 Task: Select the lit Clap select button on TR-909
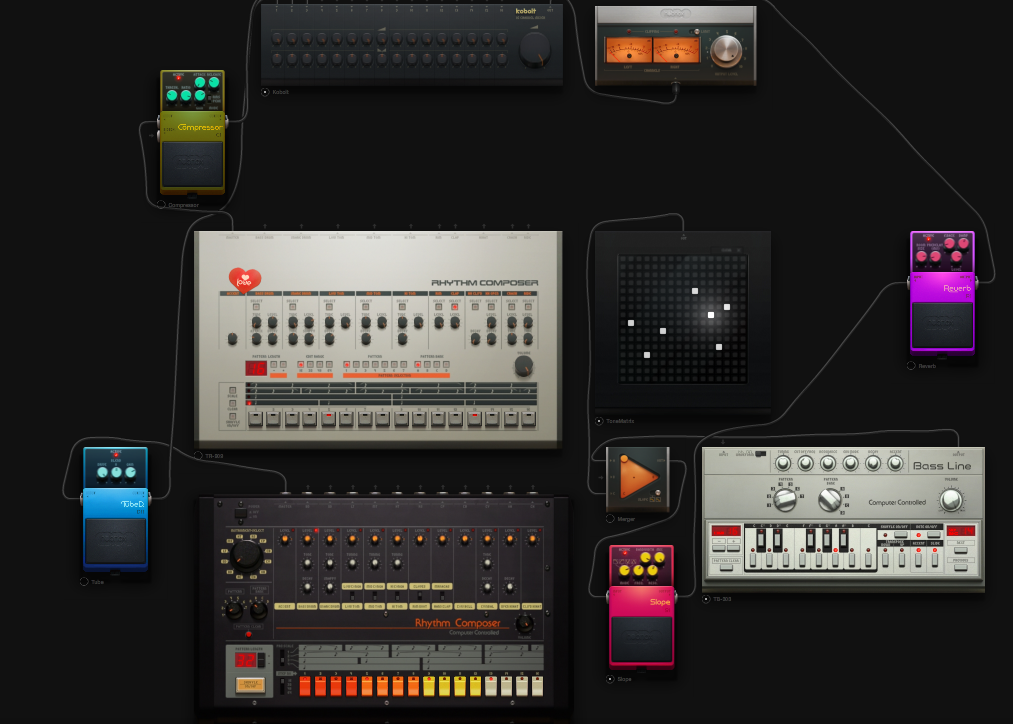pyautogui.click(x=454, y=307)
